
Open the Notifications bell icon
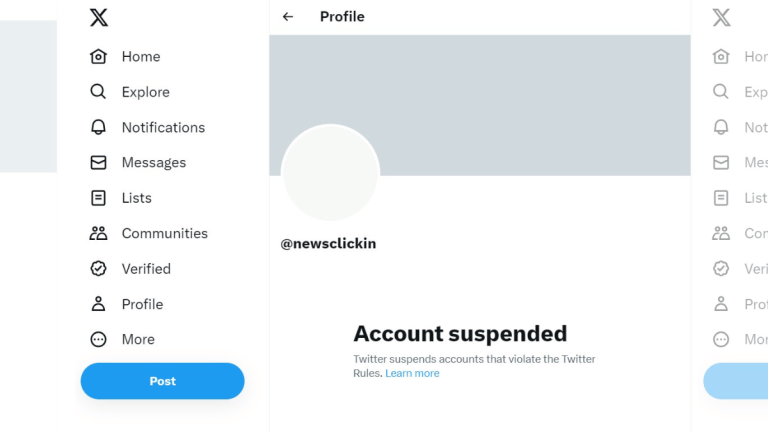pos(98,127)
